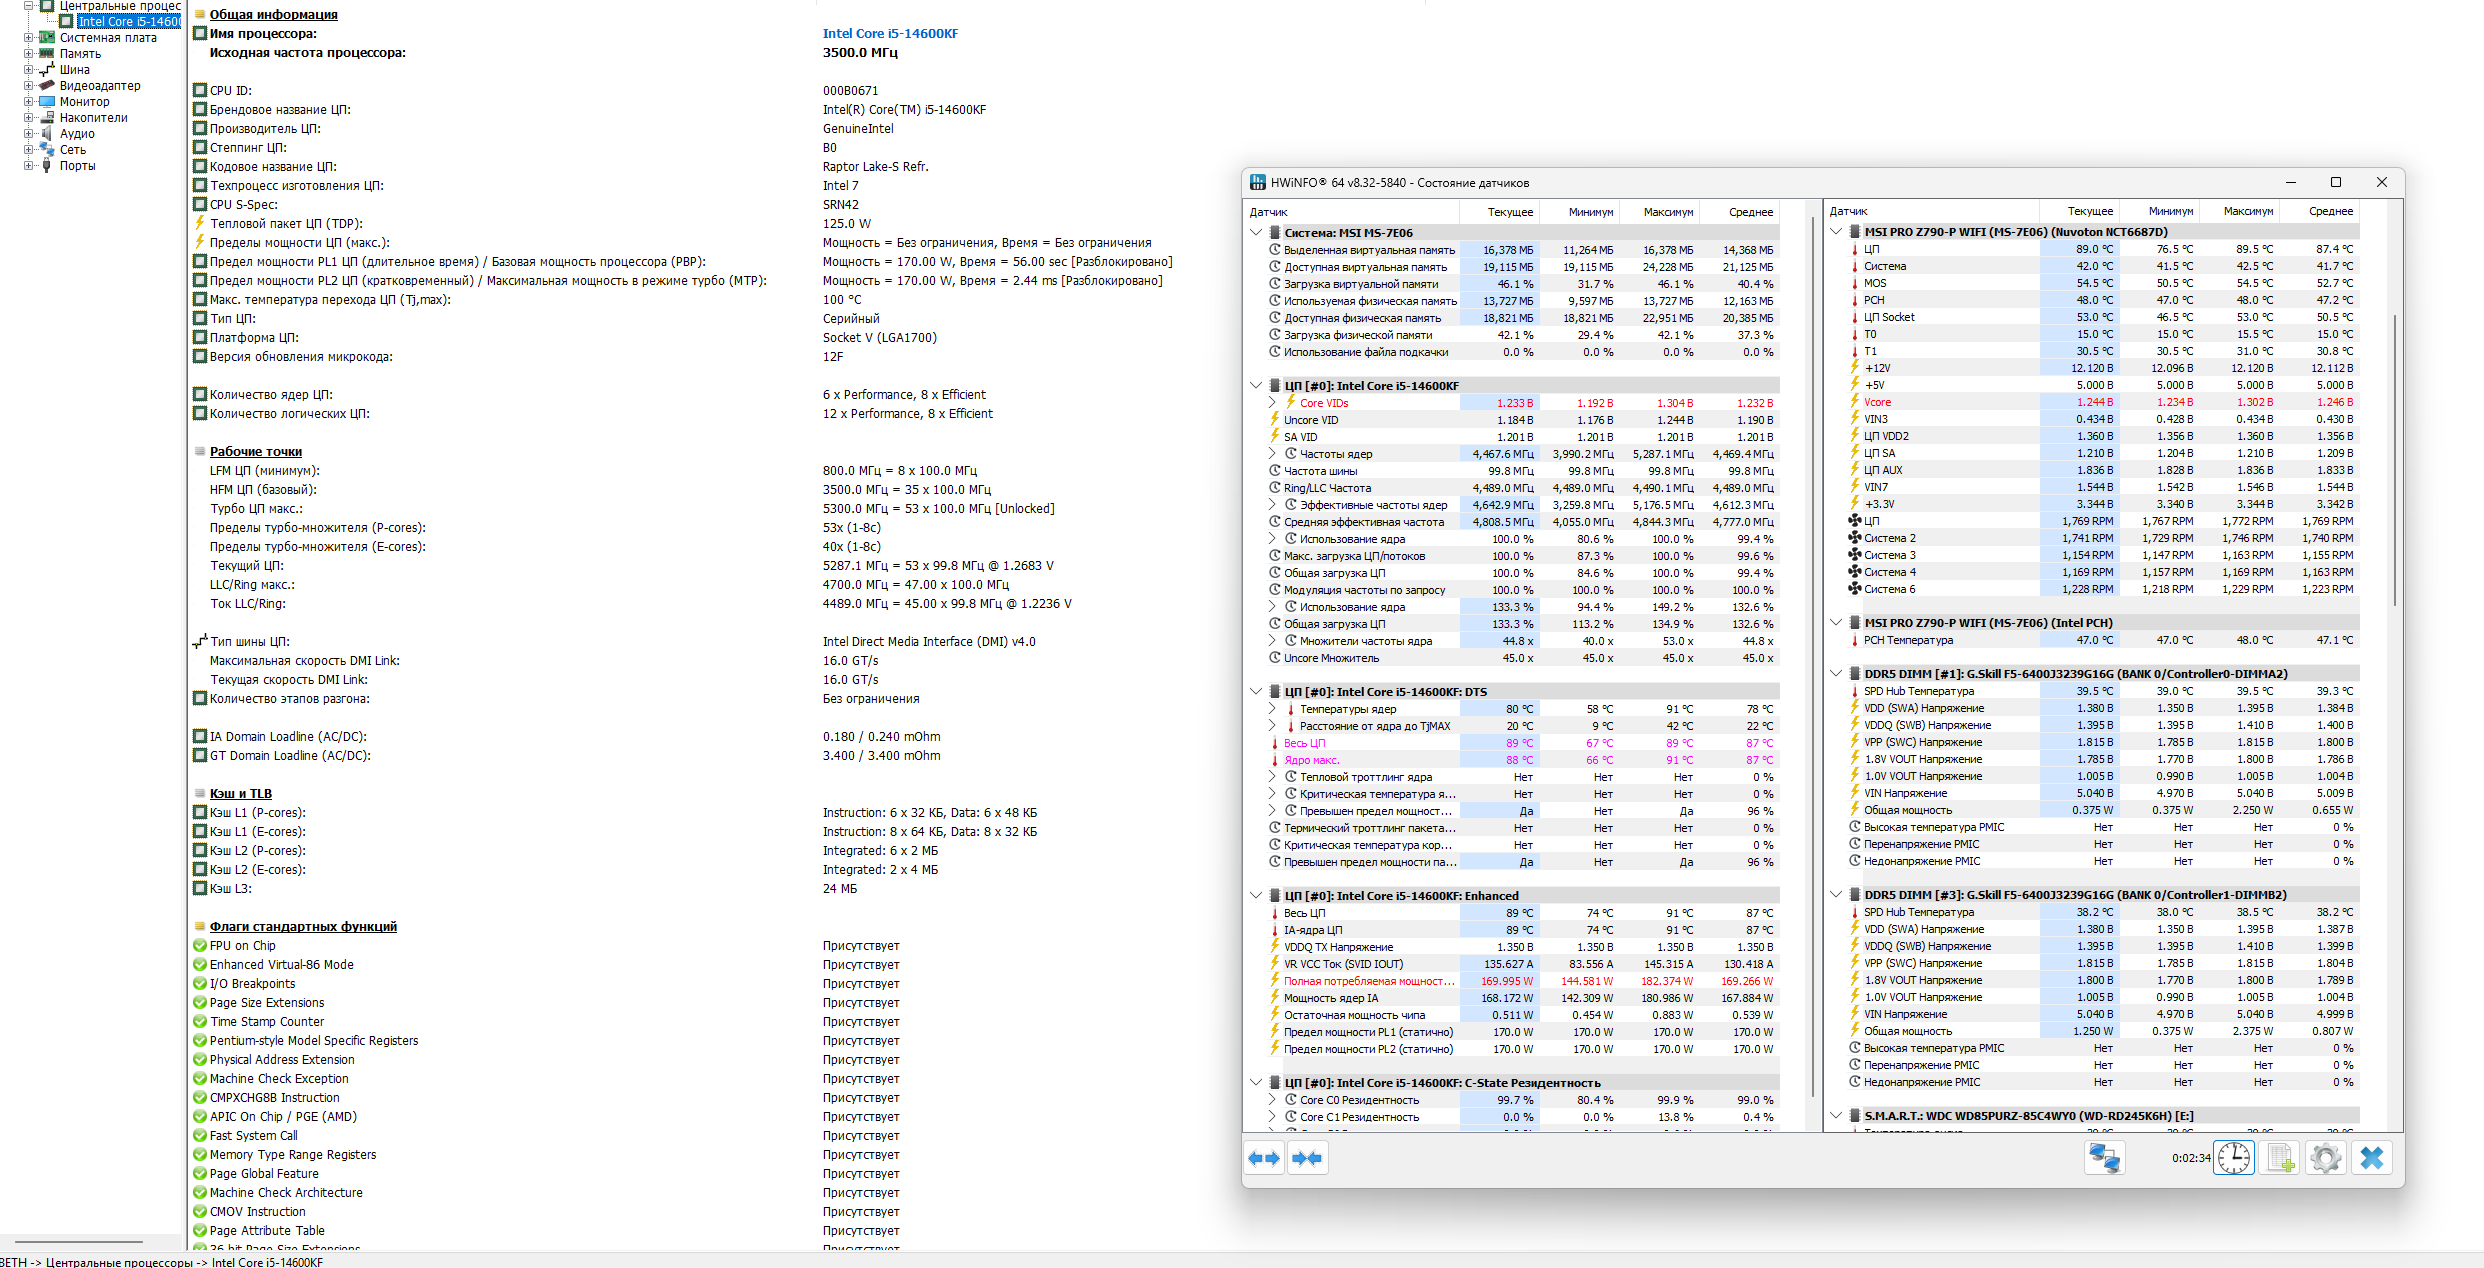2484x1268 pixels.
Task: Expand the Температуры ядер row
Action: point(1272,709)
